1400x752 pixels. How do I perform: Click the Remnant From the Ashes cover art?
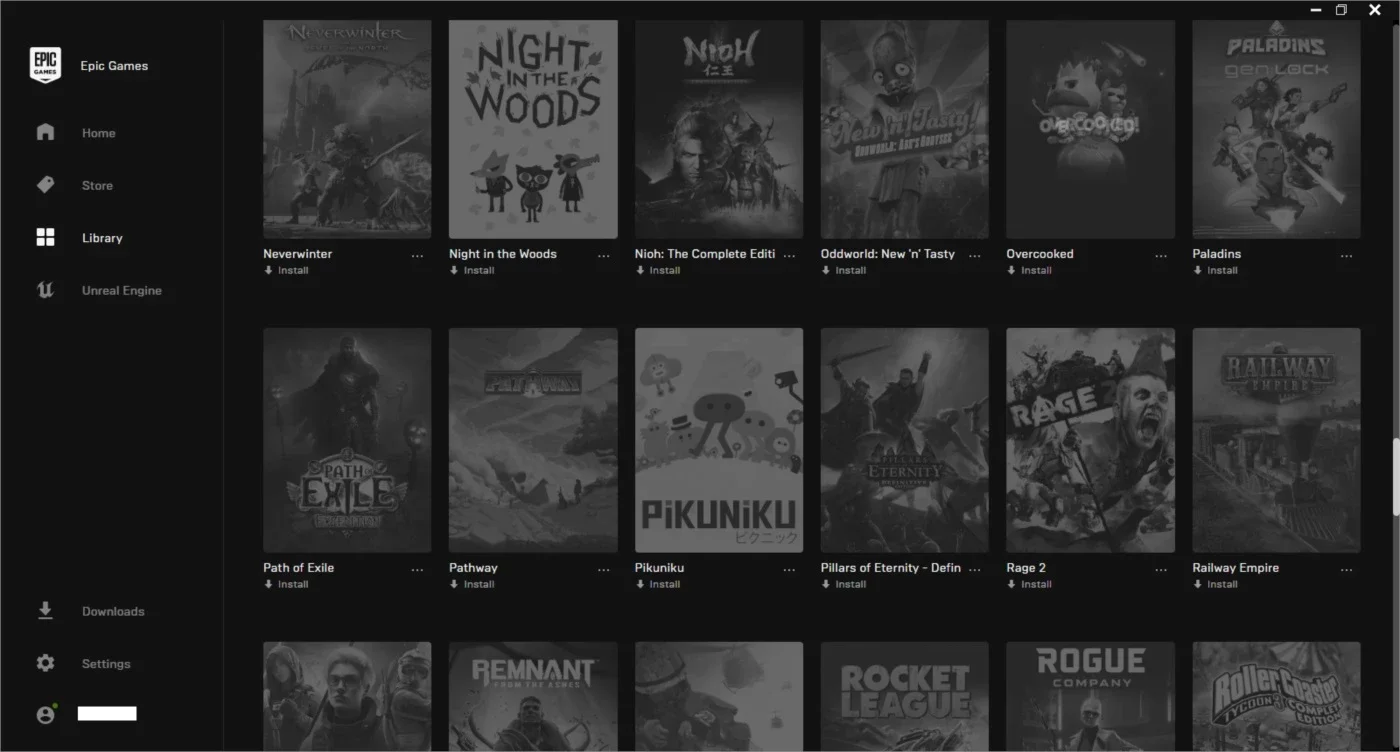(x=533, y=697)
